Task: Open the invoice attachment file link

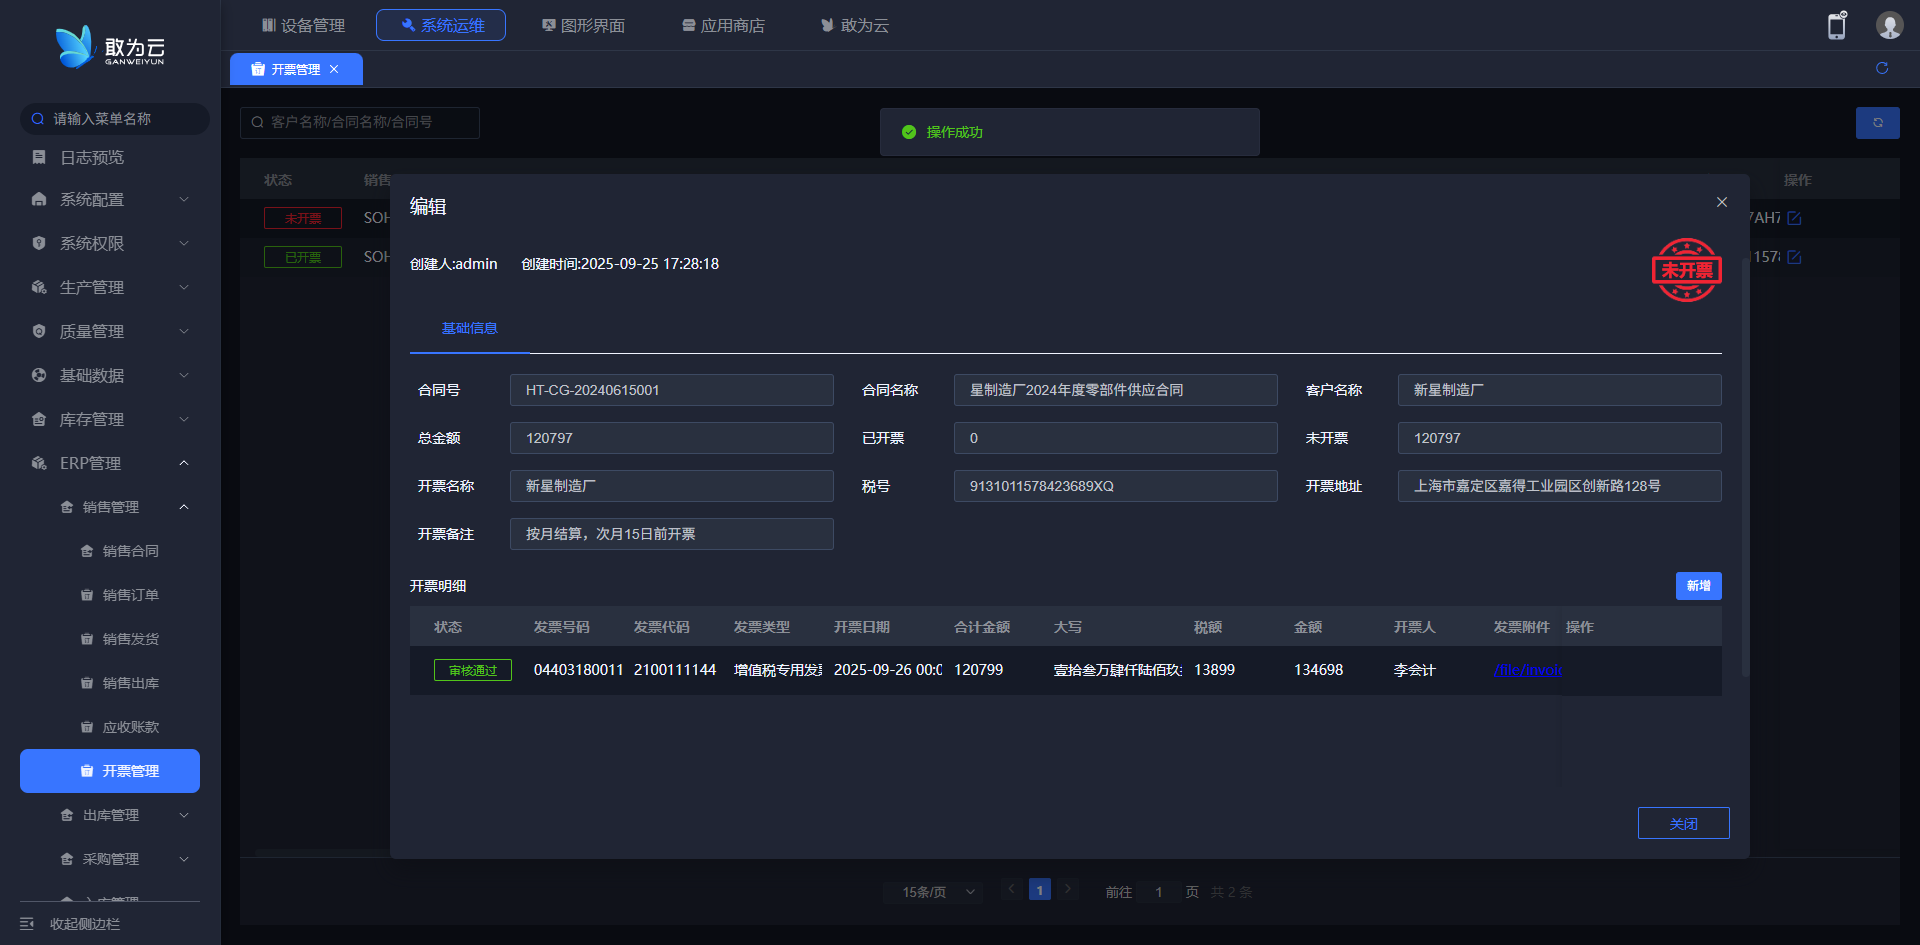Action: [1527, 670]
